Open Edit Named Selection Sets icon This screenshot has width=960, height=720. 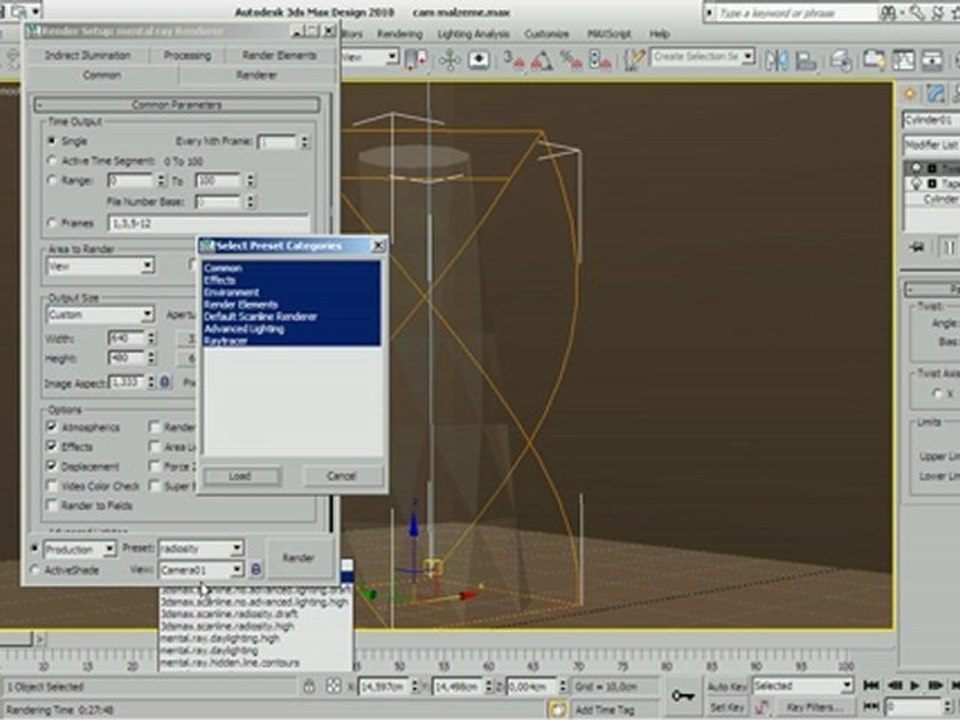(634, 59)
